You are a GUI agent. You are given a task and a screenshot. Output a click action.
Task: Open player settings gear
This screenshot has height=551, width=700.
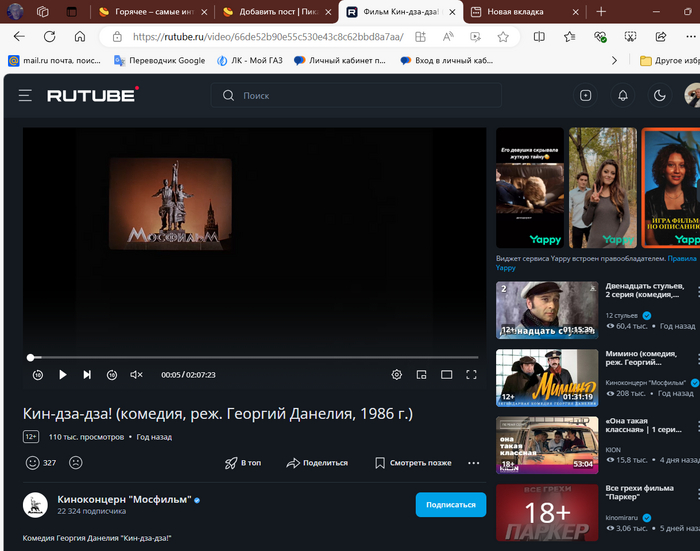397,375
